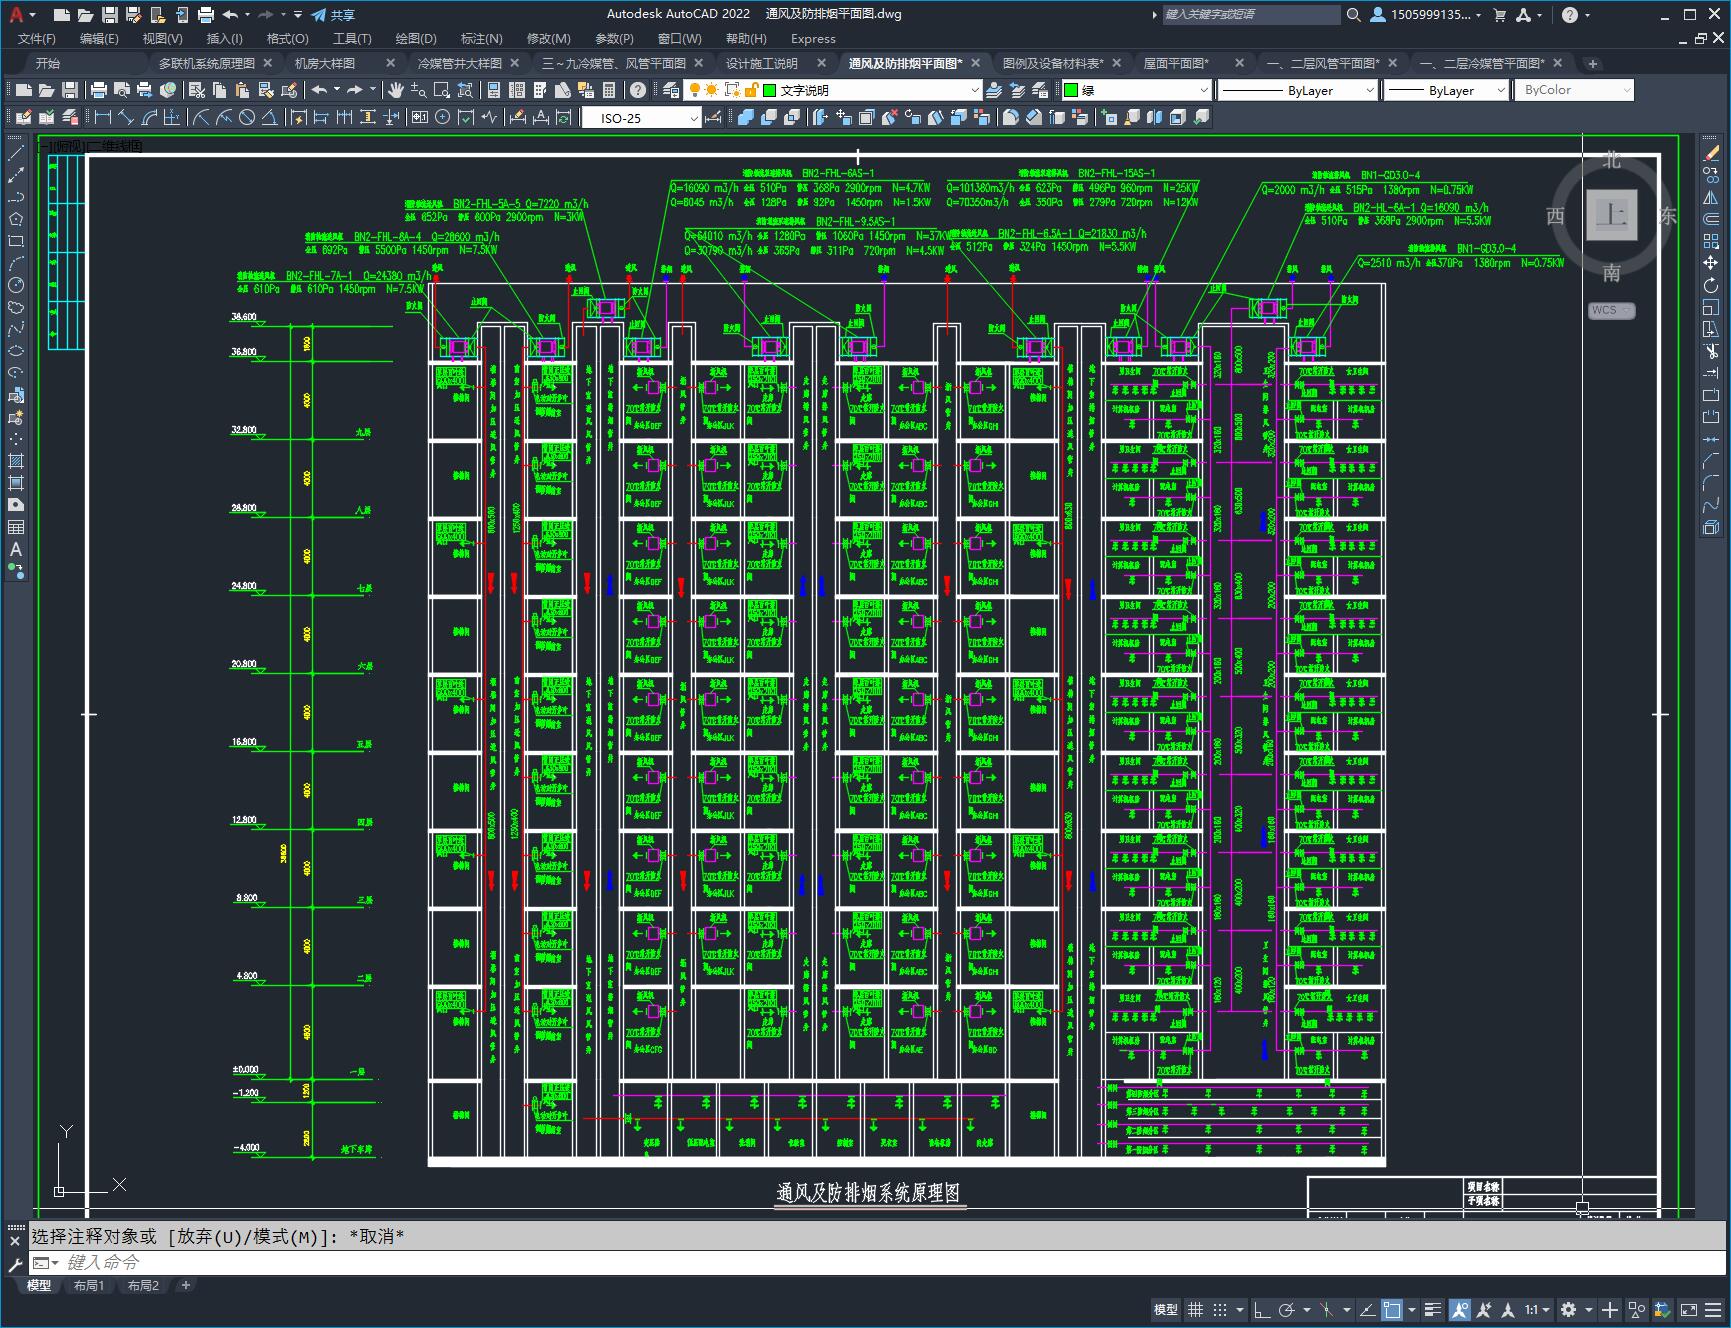Screen dimensions: 1731x1328
Task: Toggle lineweight display in status bar
Action: (1433, 1310)
